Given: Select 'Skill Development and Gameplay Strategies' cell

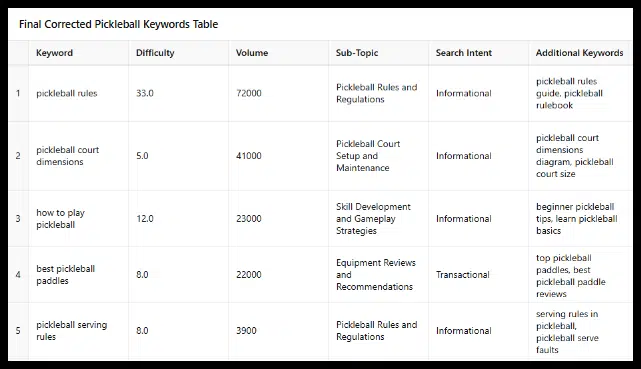Looking at the screenshot, I should coord(379,218).
